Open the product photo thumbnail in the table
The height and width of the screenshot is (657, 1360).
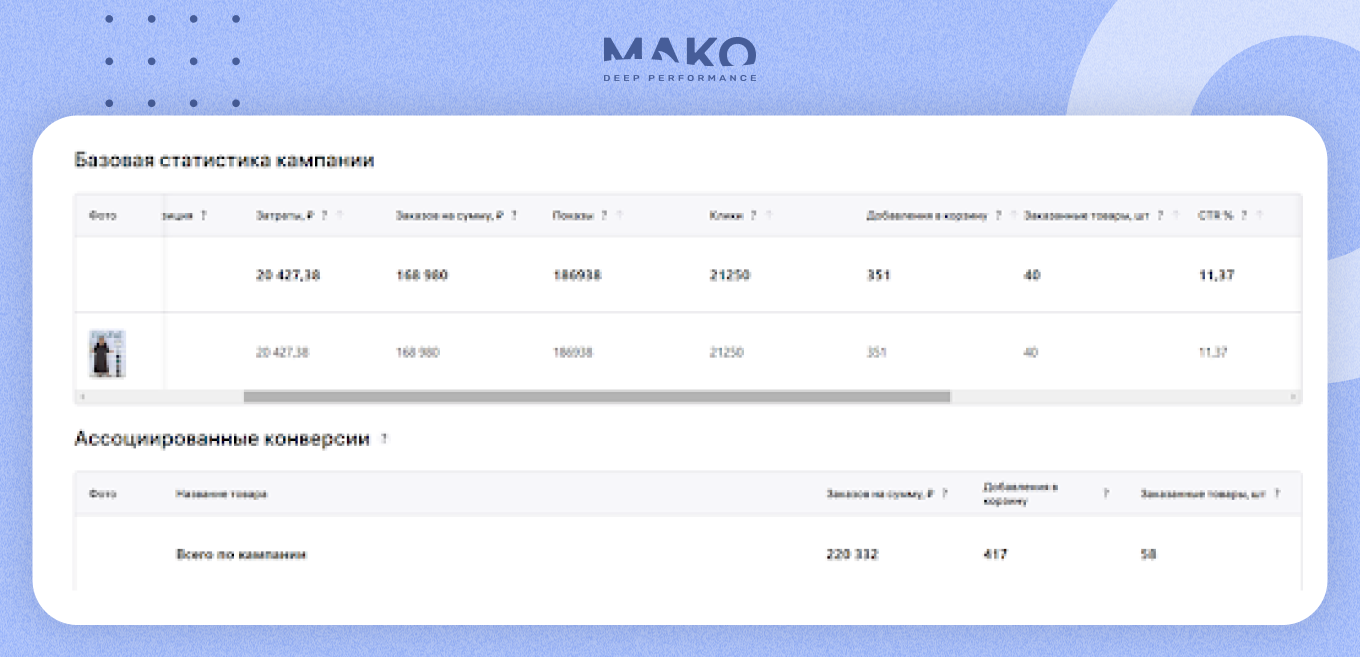(107, 353)
